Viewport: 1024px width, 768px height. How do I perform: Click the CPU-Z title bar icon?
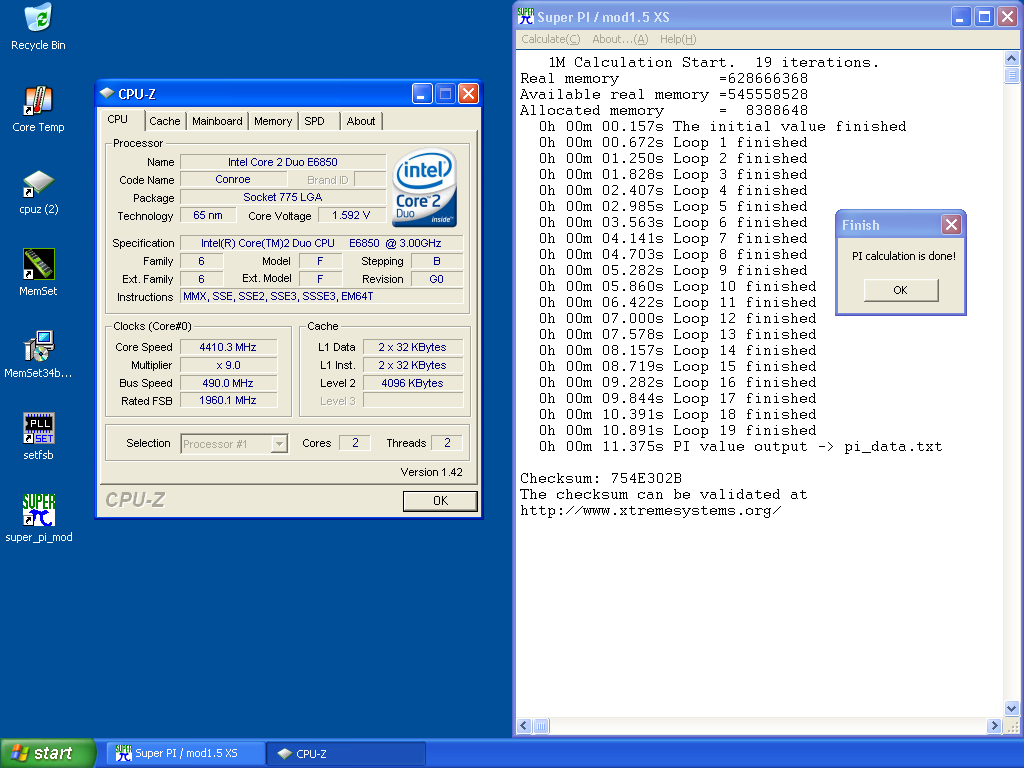point(107,94)
